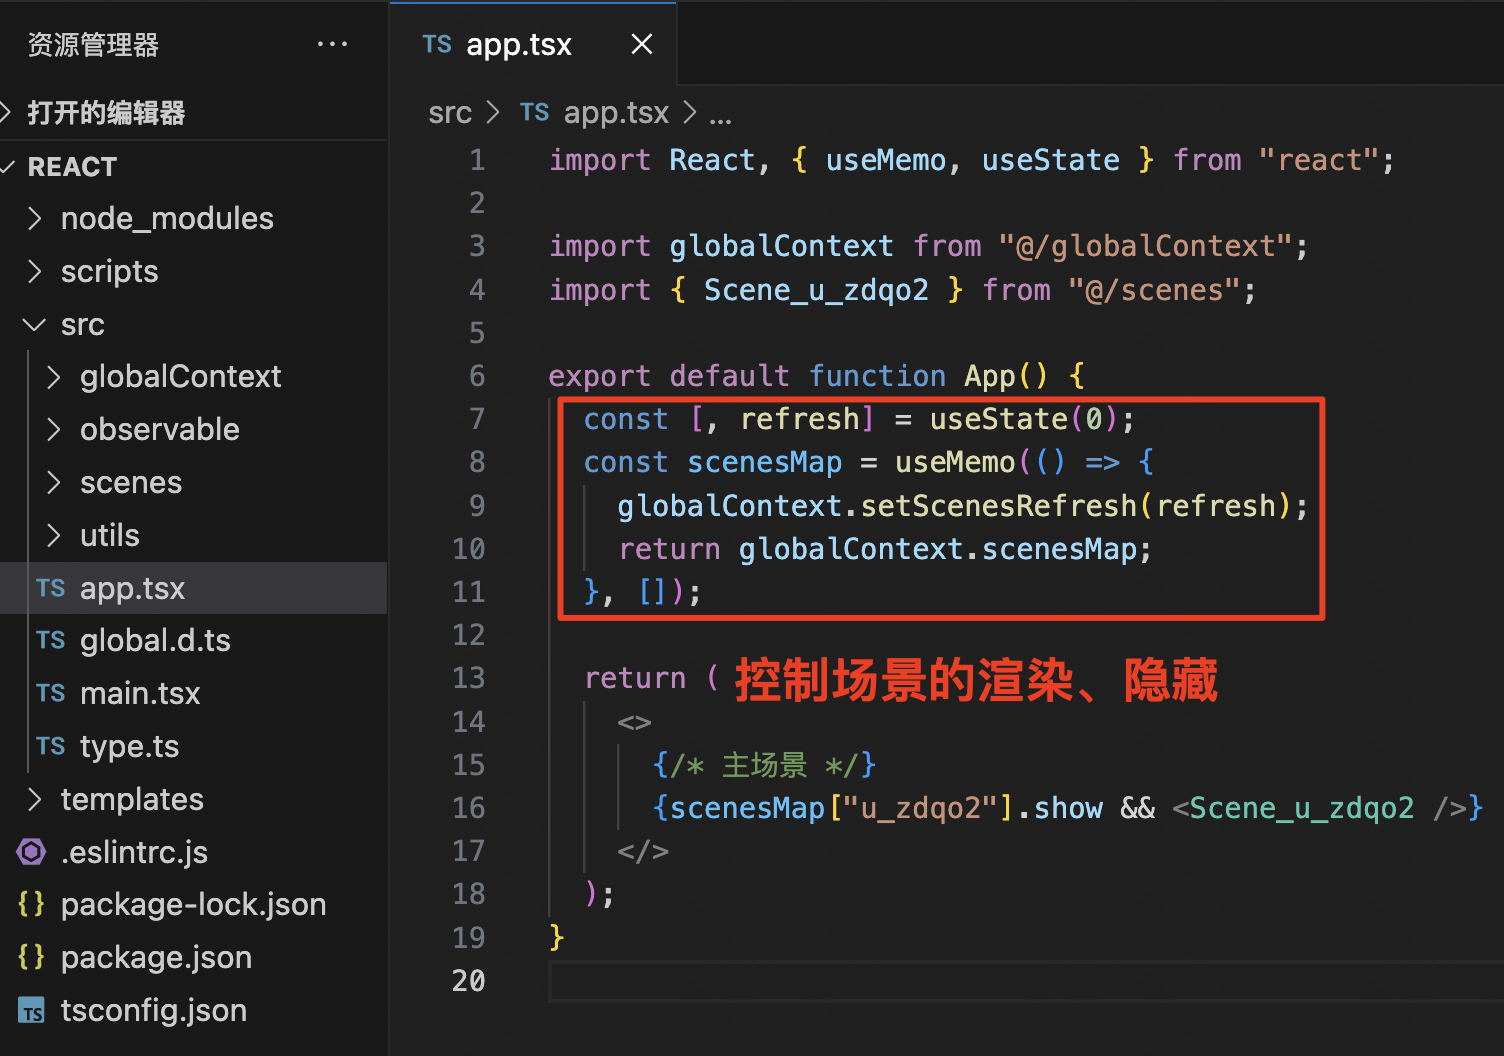Click line number 1 in gutter
This screenshot has width=1504, height=1056.
(x=478, y=160)
